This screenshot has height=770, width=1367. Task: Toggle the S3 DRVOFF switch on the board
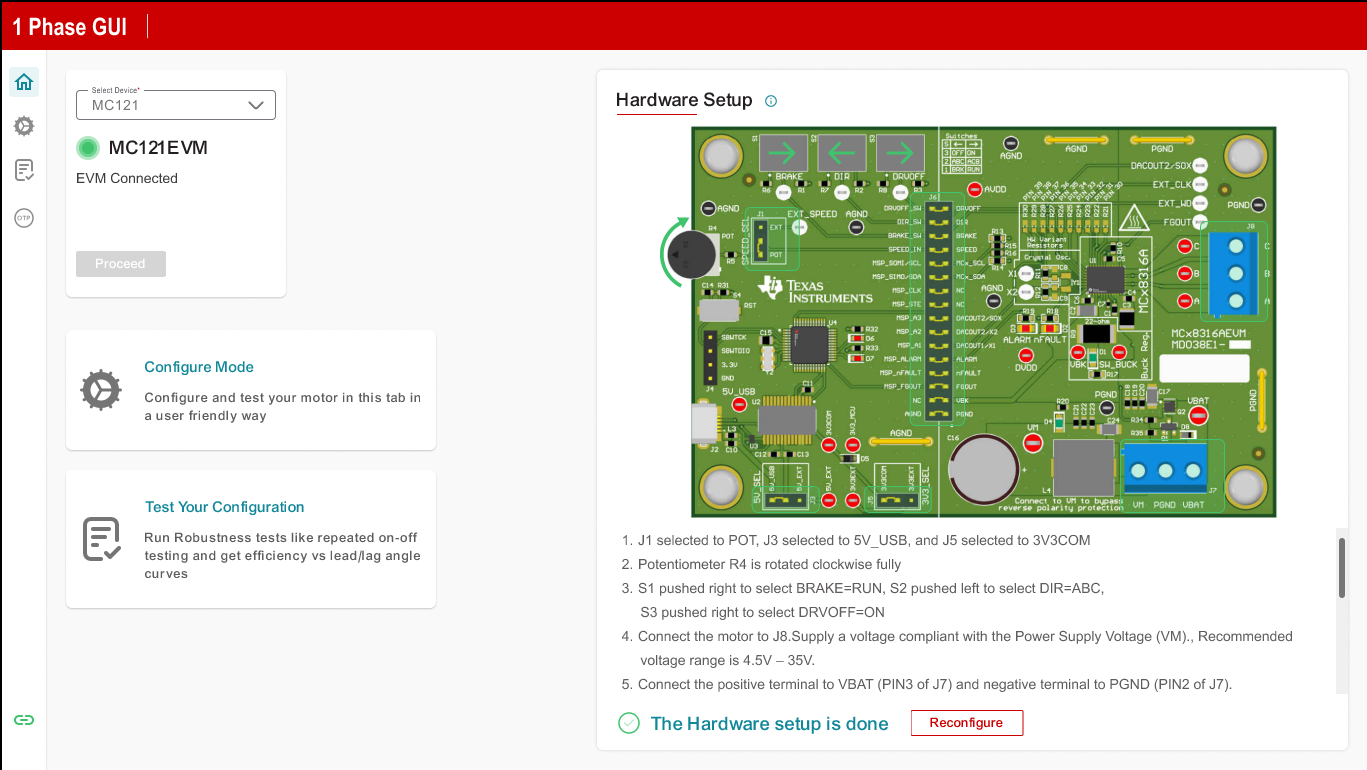point(900,154)
